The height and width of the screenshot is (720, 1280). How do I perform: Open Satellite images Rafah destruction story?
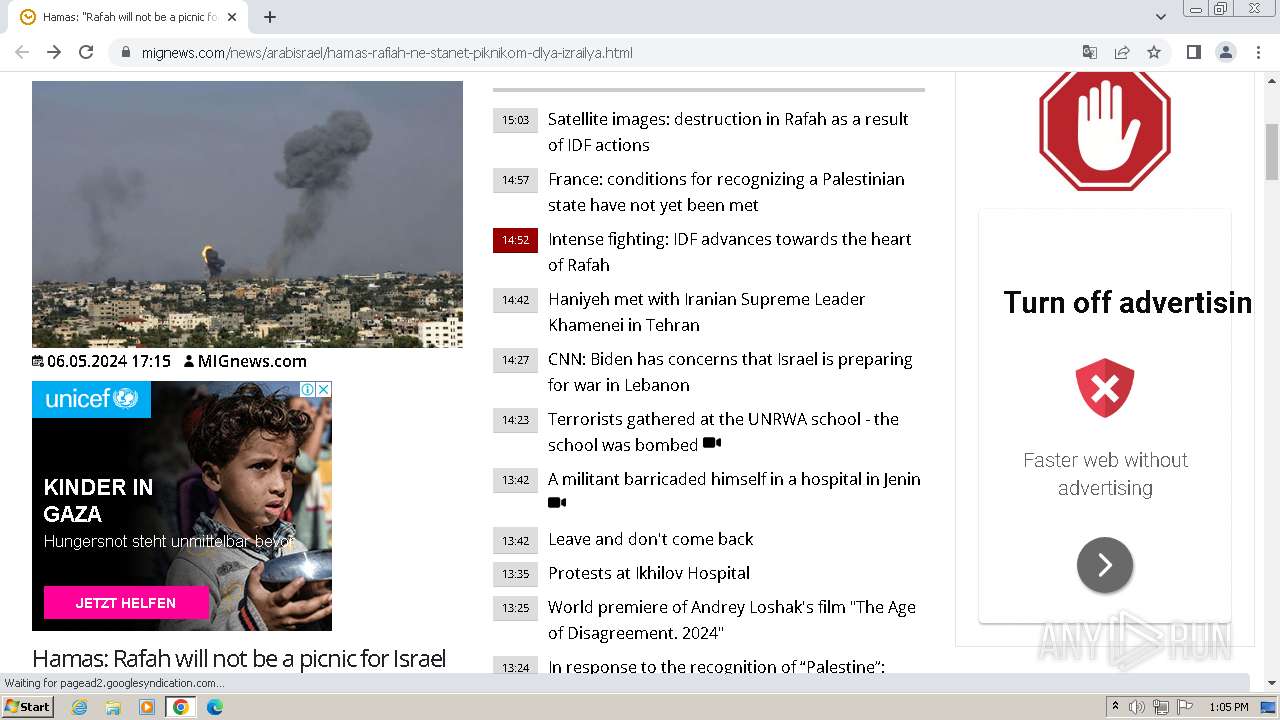pyautogui.click(x=728, y=132)
